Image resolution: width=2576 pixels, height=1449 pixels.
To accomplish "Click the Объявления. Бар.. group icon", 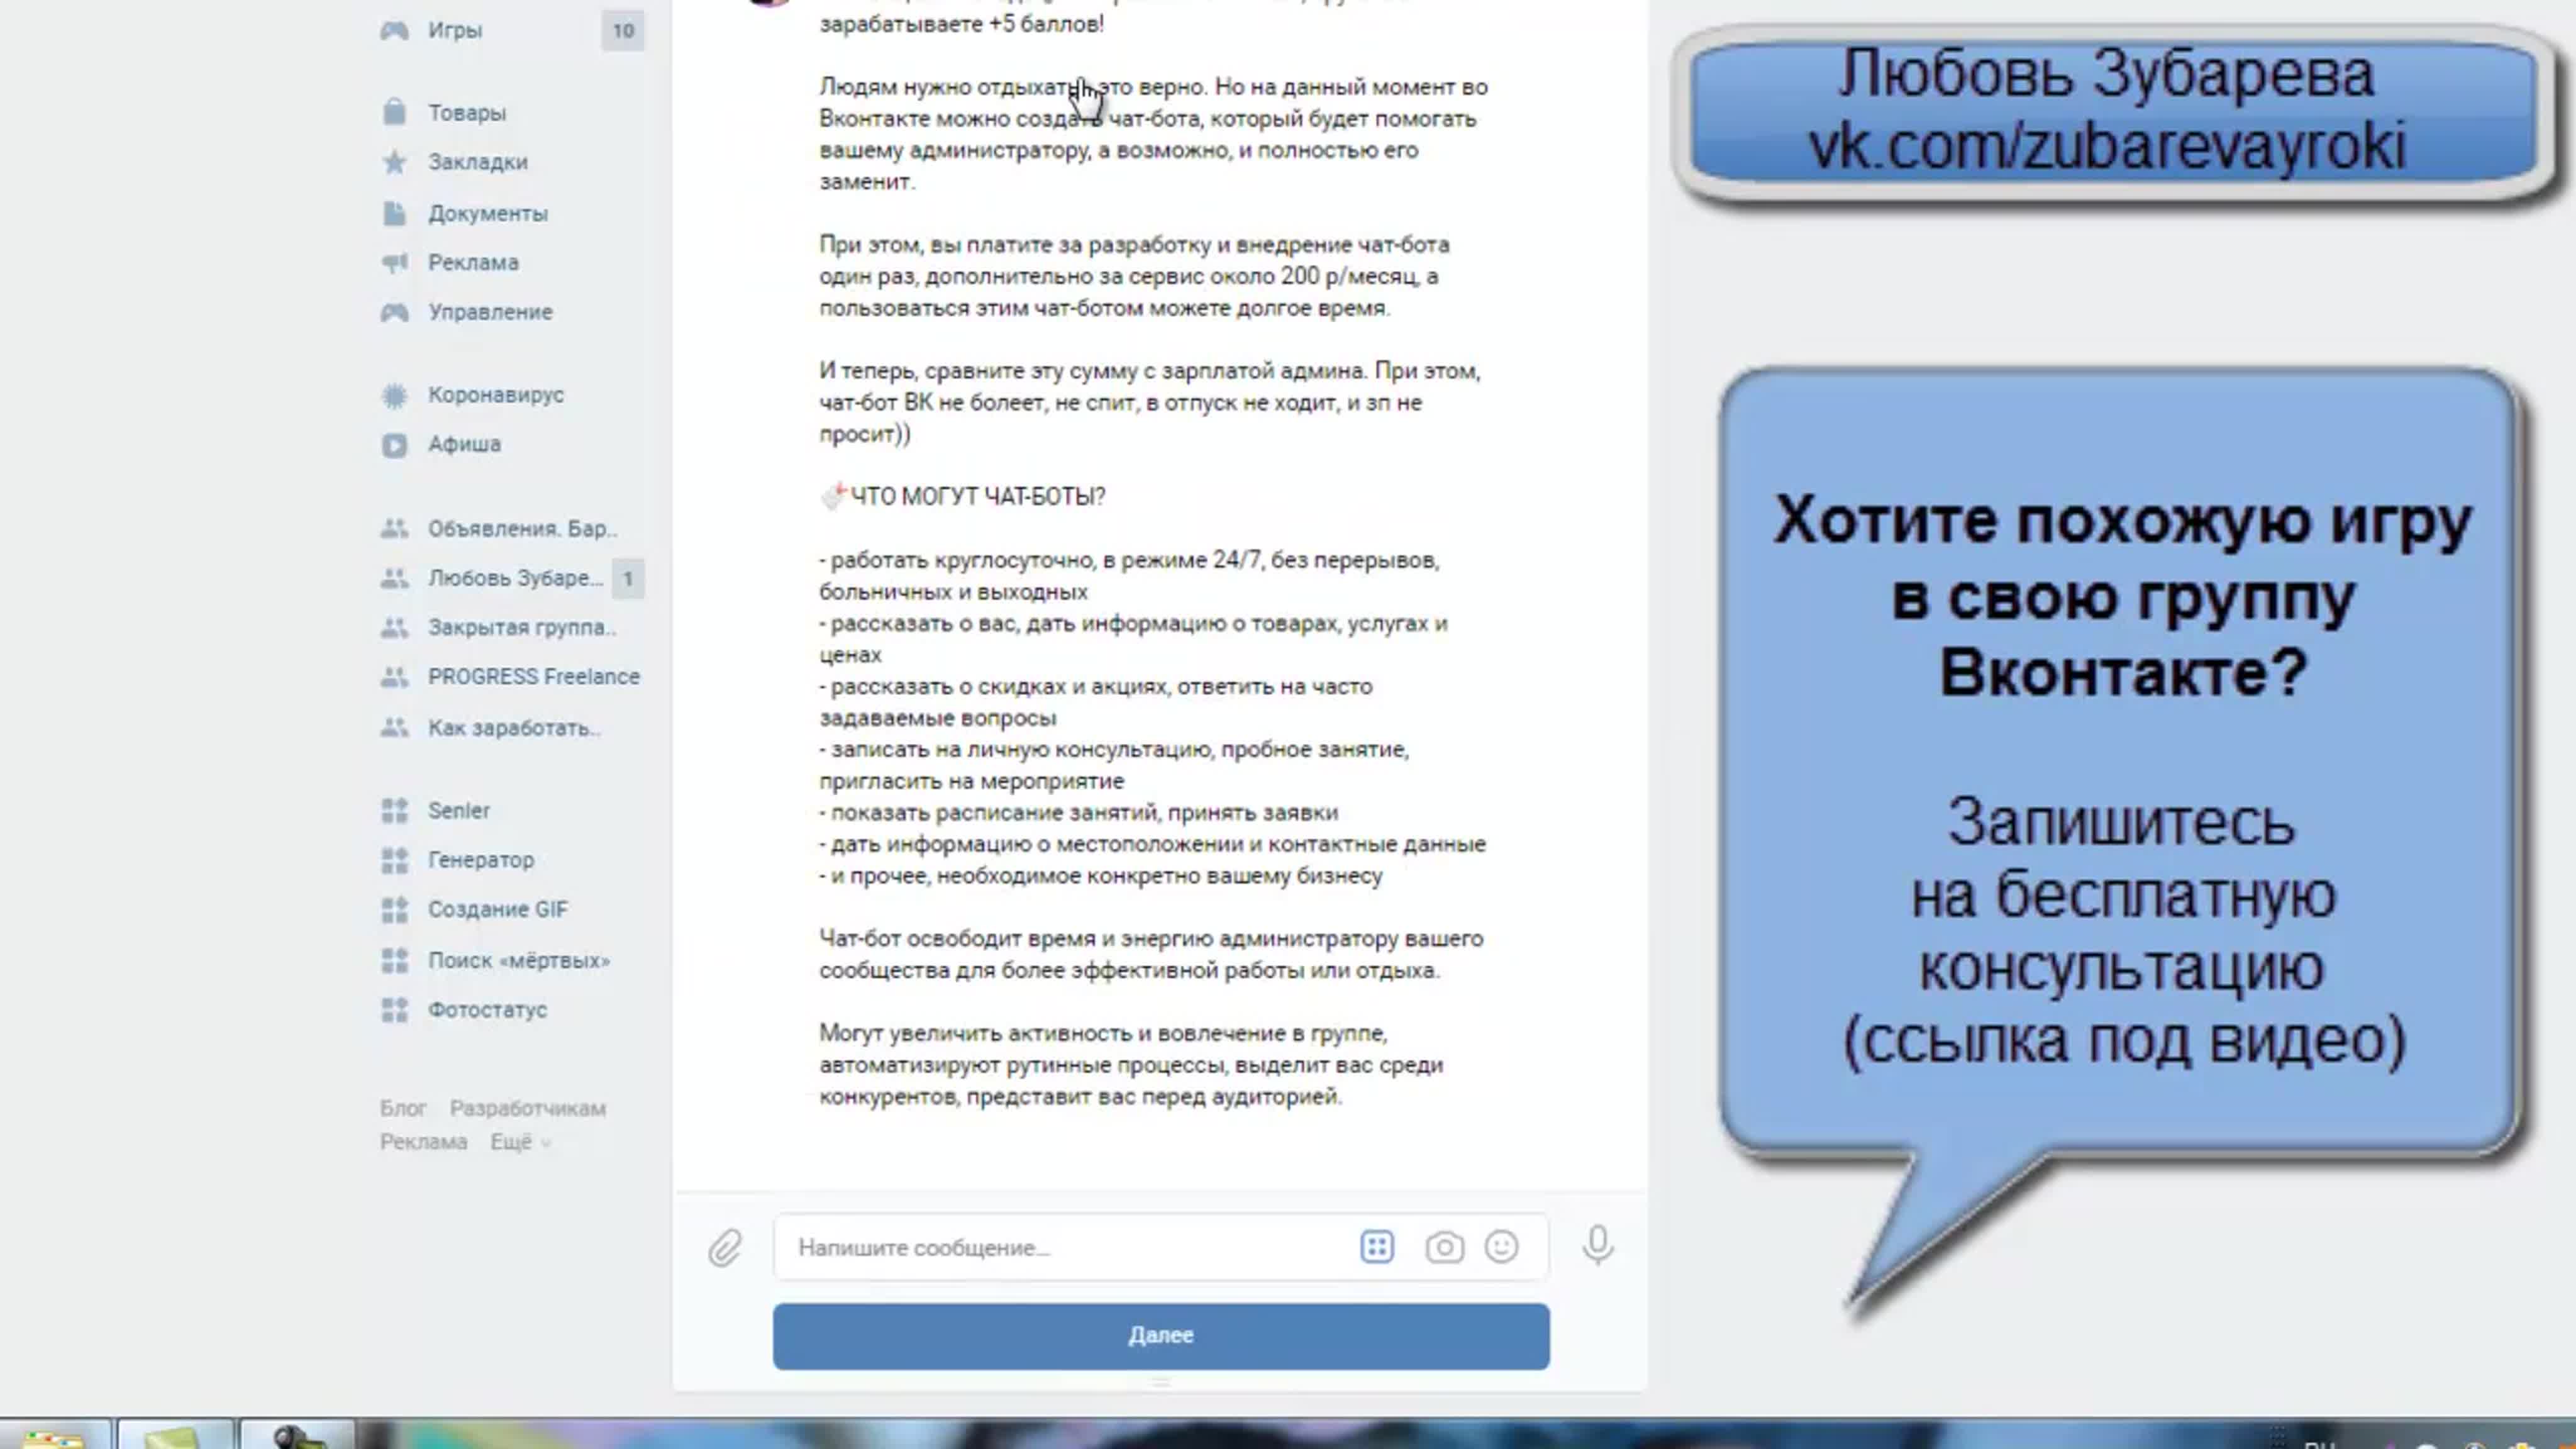I will pos(394,529).
